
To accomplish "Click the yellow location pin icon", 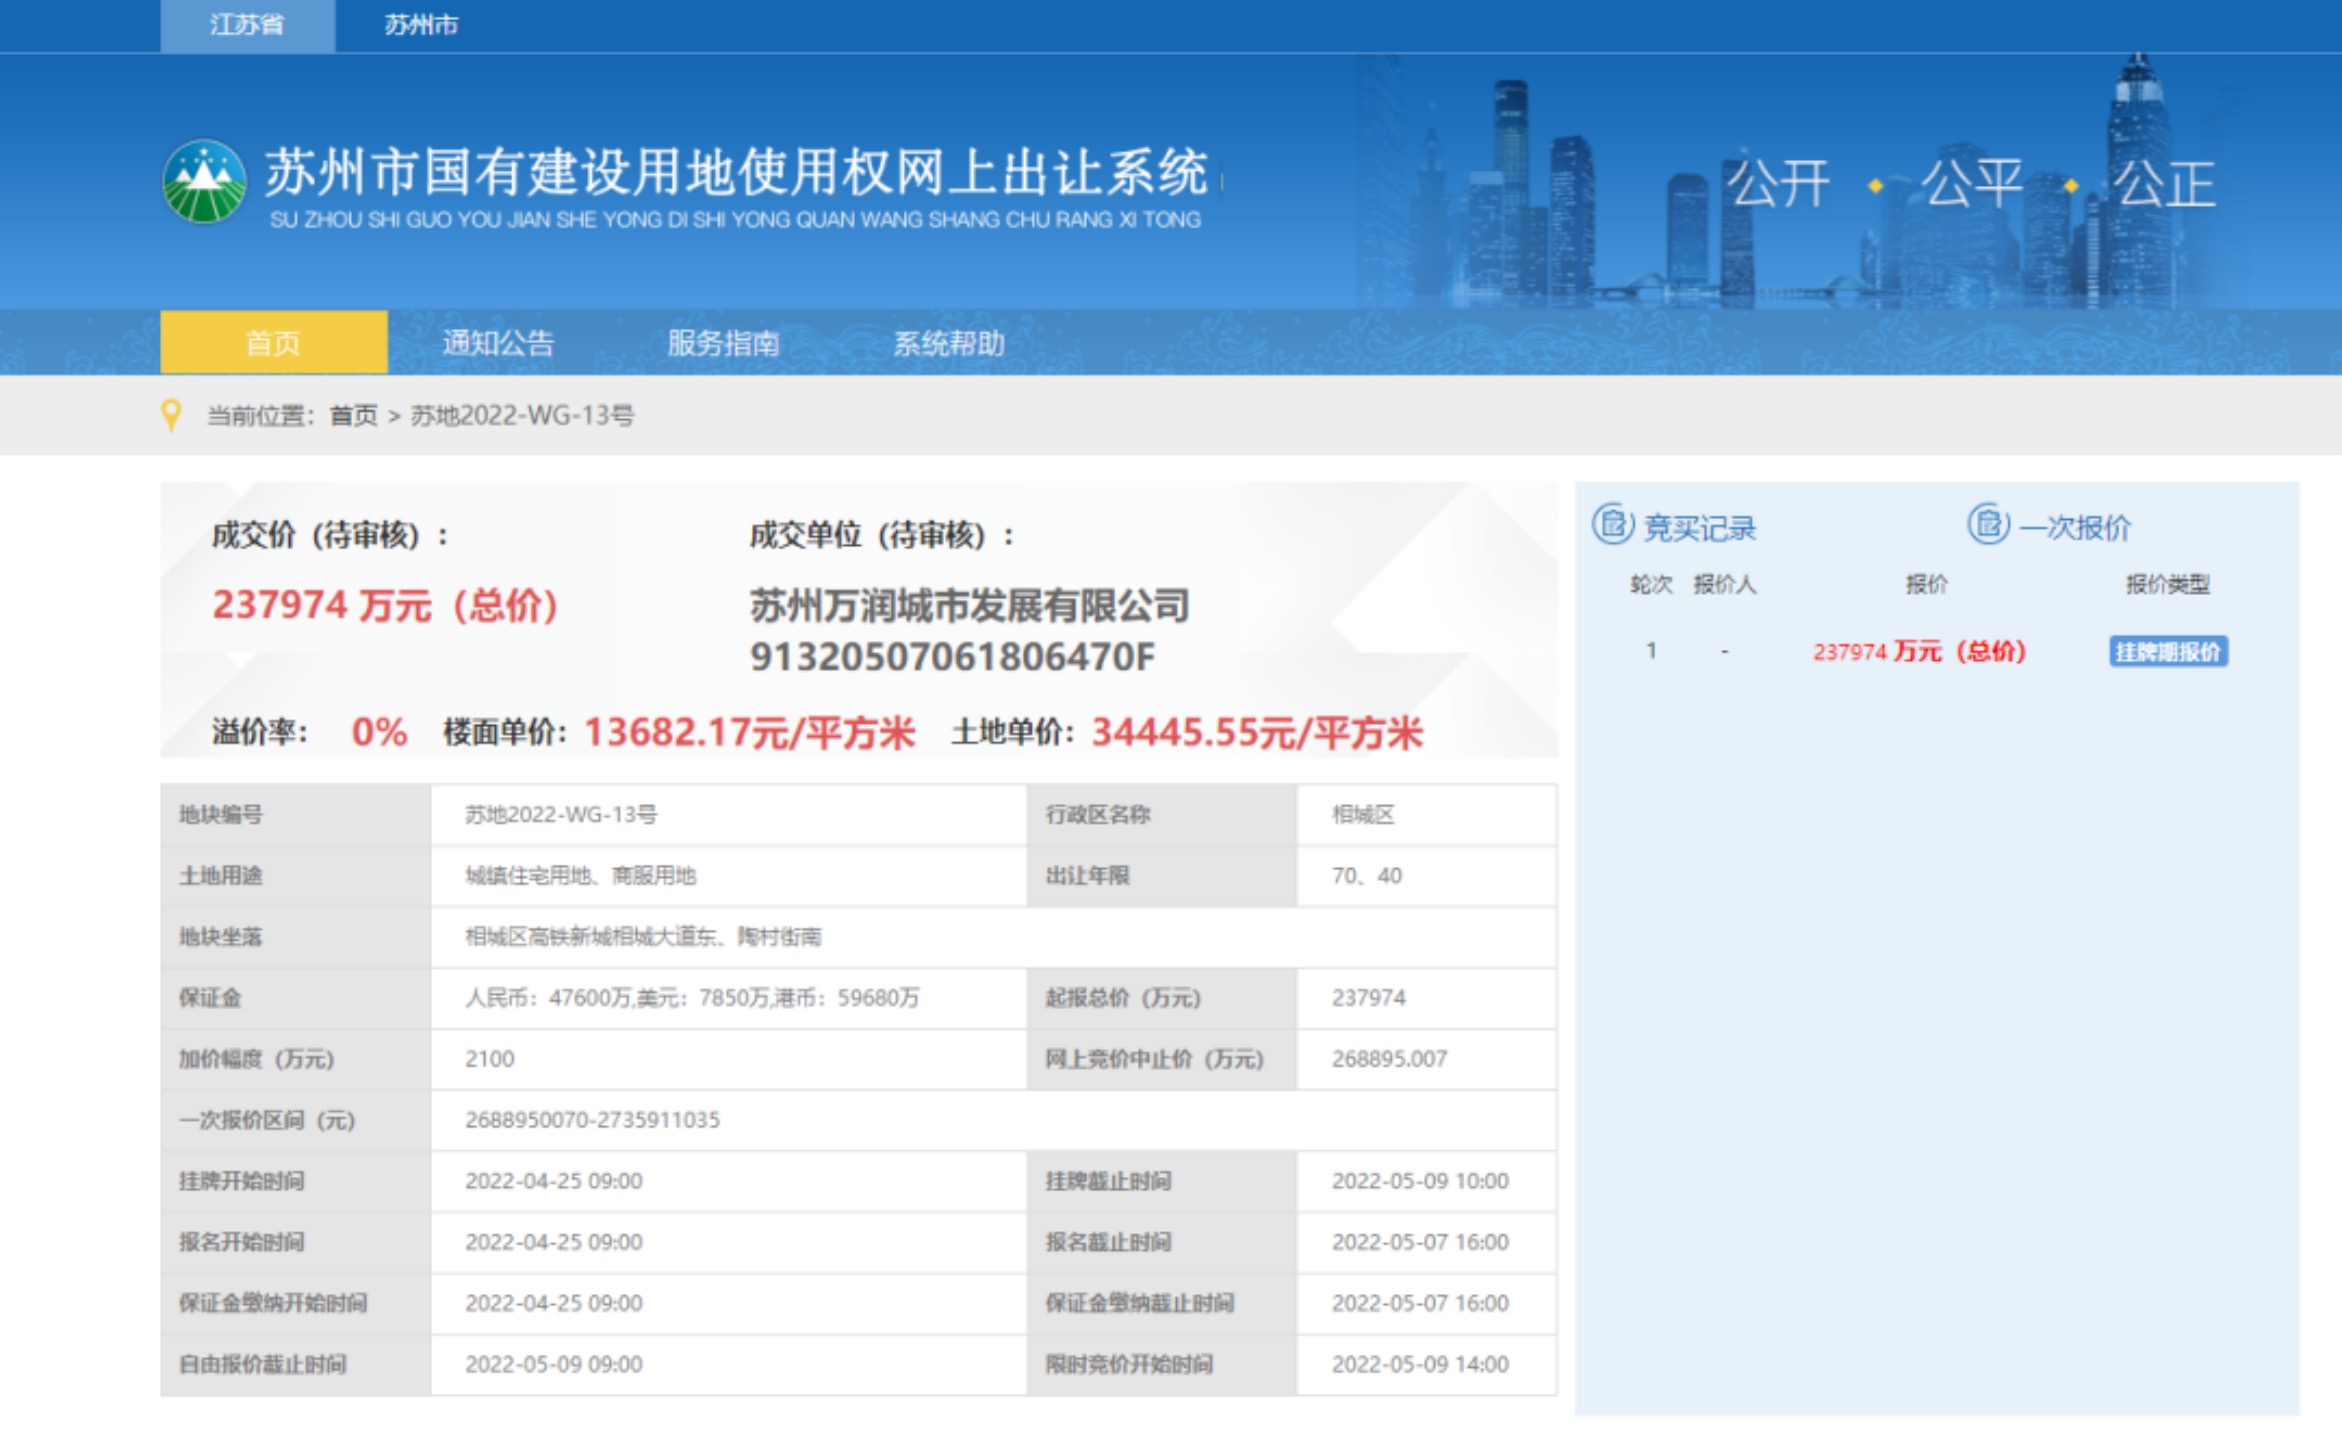I will [x=172, y=414].
